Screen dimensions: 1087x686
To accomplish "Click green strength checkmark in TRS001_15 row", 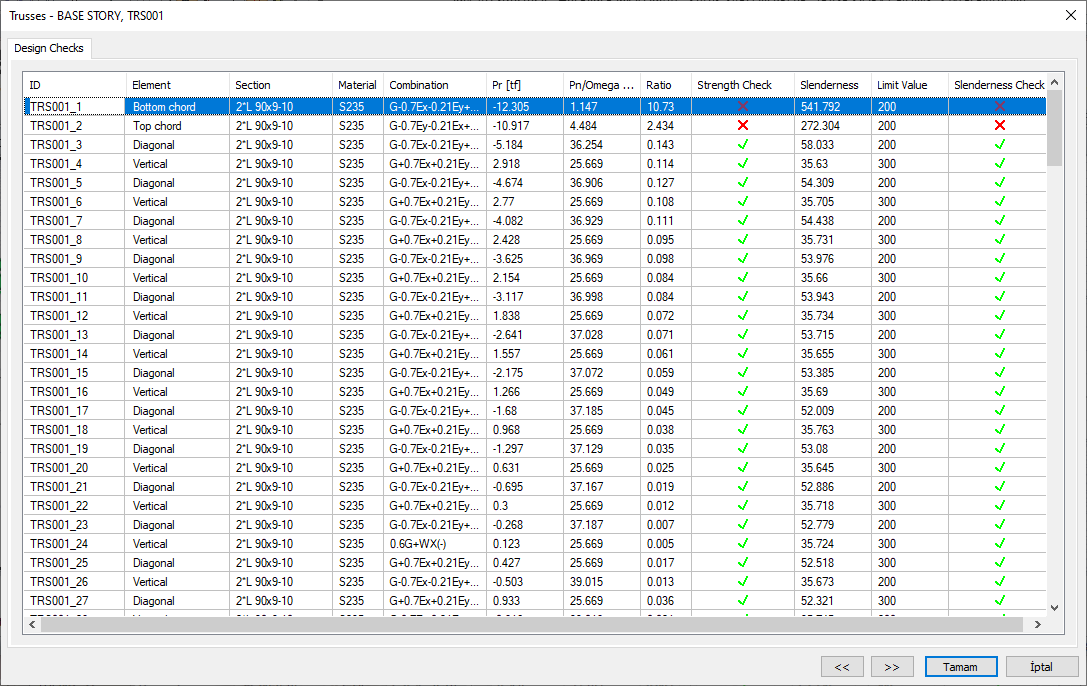I will 743,373.
